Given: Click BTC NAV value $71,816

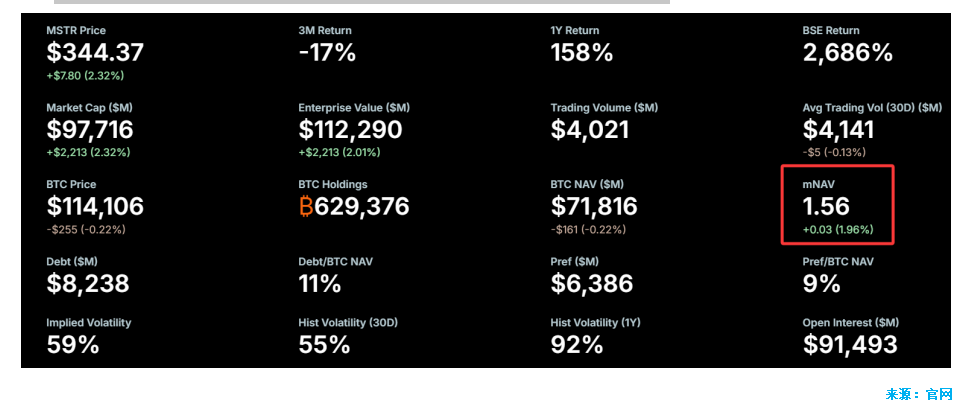Looking at the screenshot, I should coord(594,207).
